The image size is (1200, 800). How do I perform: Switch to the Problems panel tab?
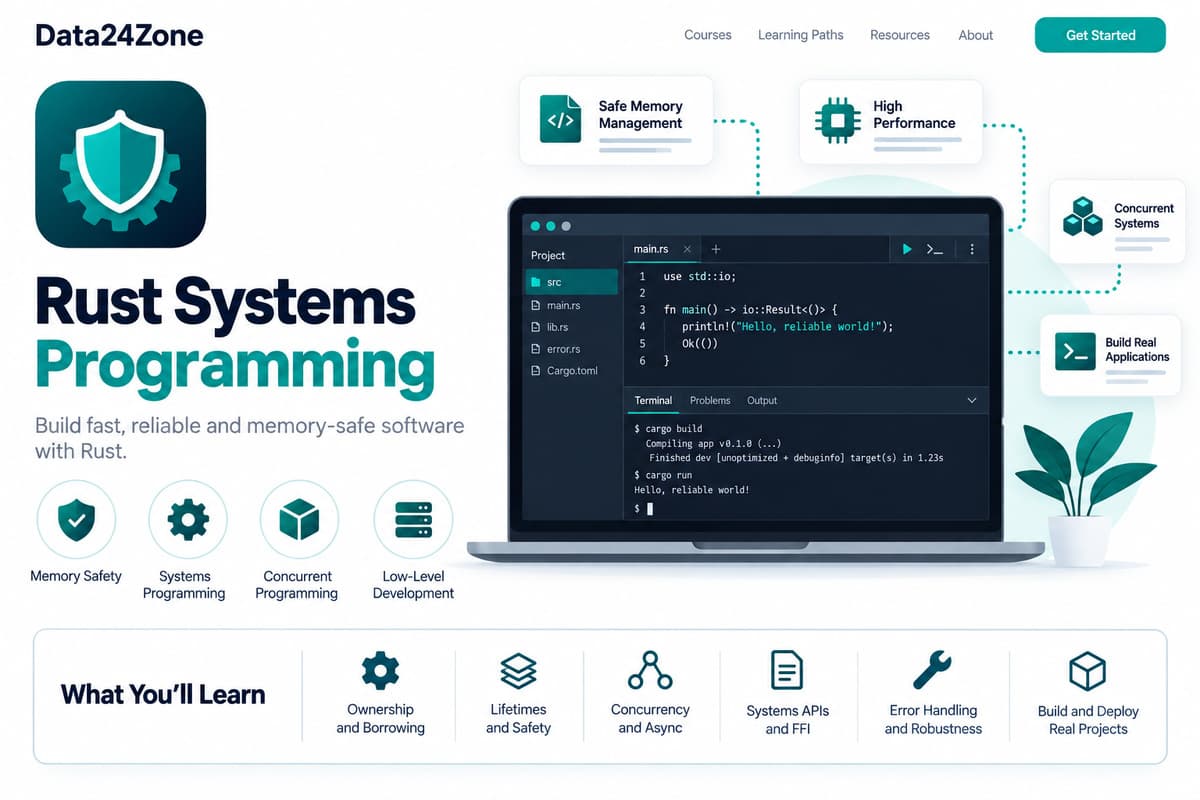pos(710,400)
